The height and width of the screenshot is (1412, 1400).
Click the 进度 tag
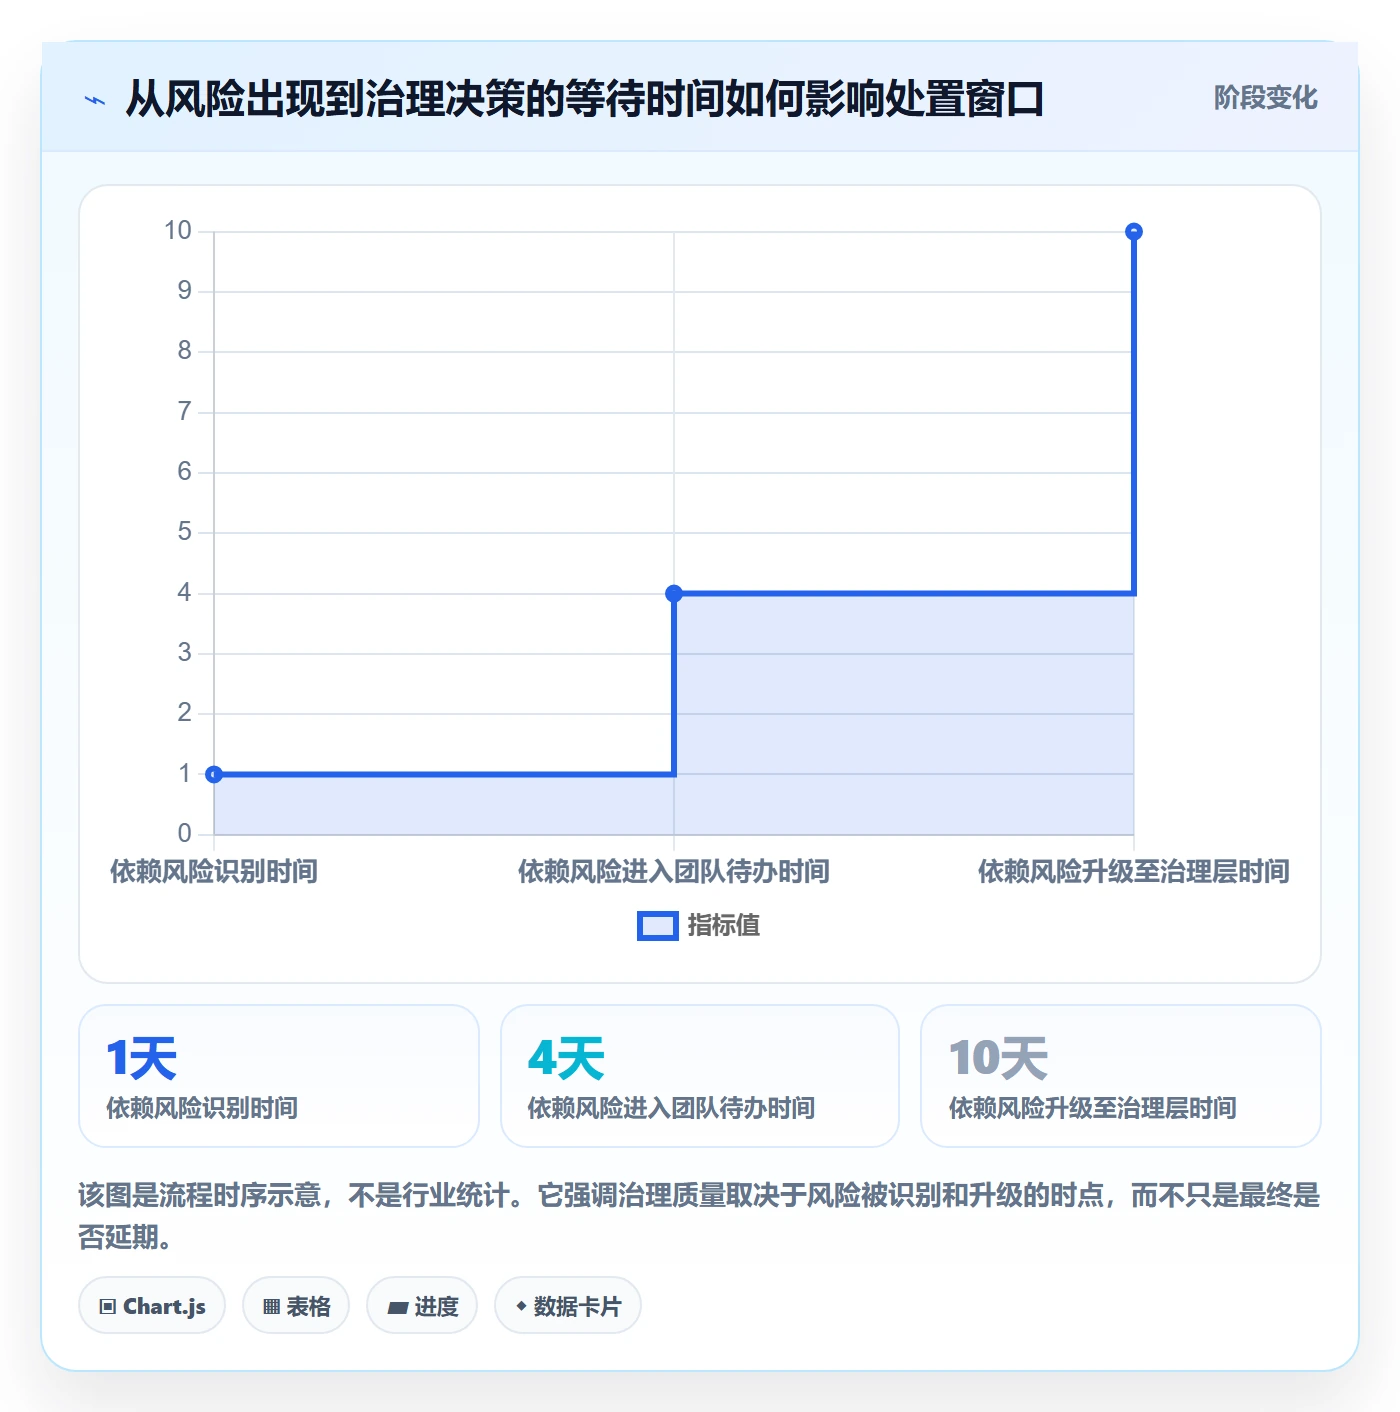click(x=422, y=1305)
